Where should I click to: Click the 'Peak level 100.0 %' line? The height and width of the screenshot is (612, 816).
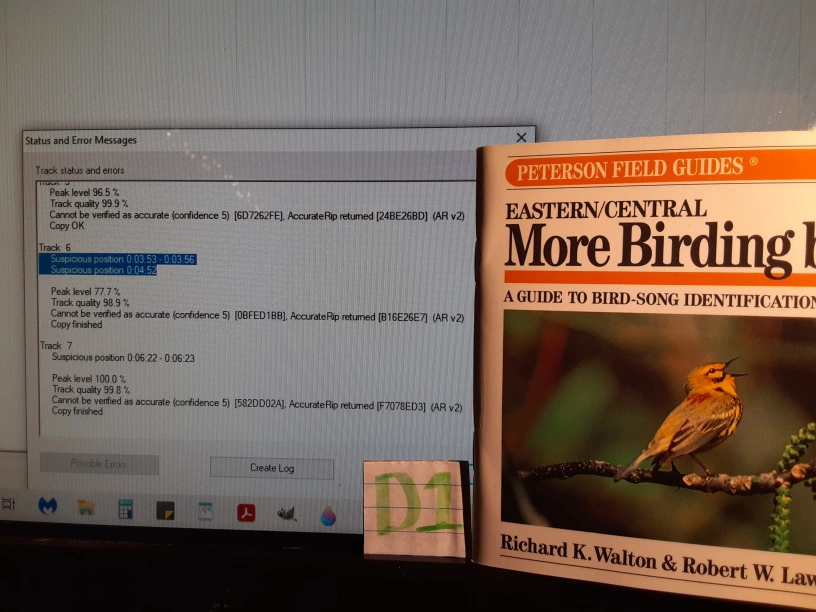tap(89, 379)
